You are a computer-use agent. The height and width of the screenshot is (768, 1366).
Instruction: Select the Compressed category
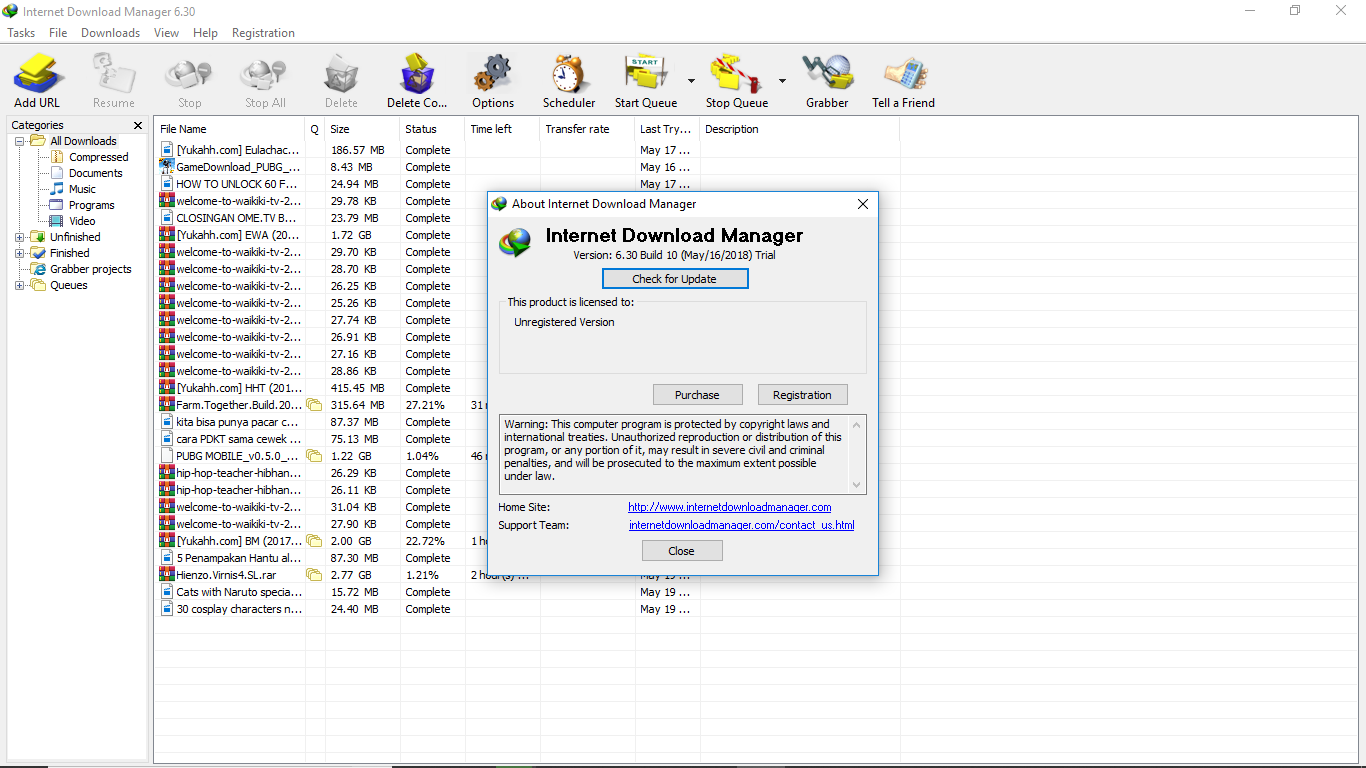point(98,157)
